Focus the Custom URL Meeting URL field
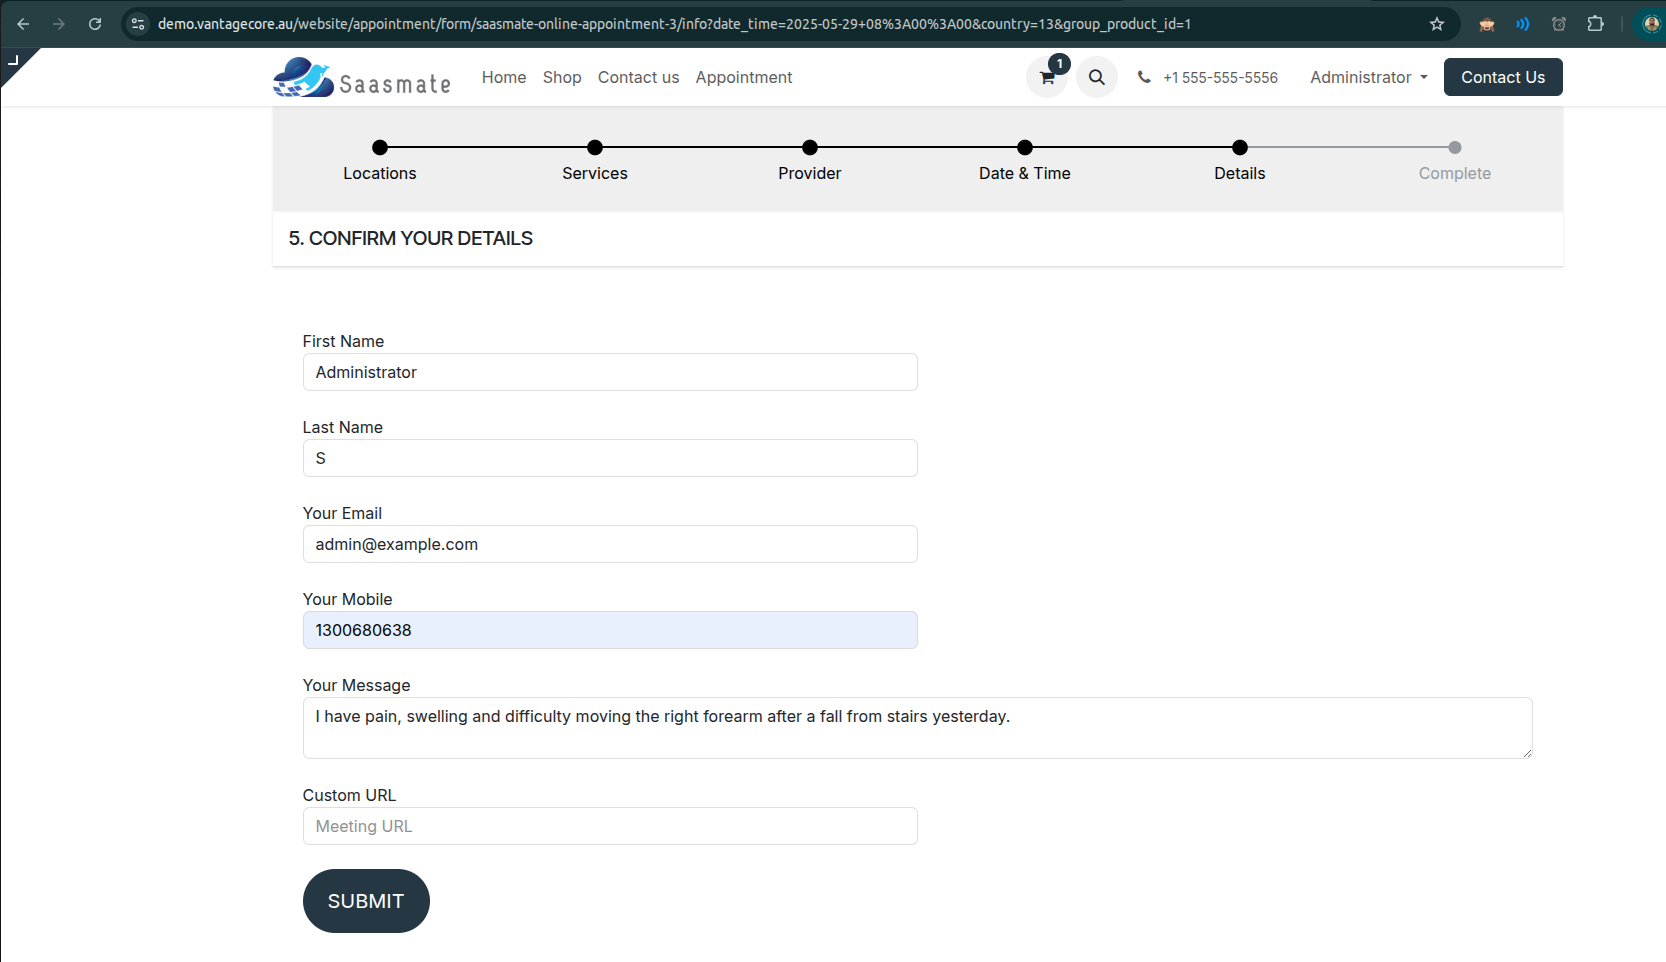 (609, 826)
